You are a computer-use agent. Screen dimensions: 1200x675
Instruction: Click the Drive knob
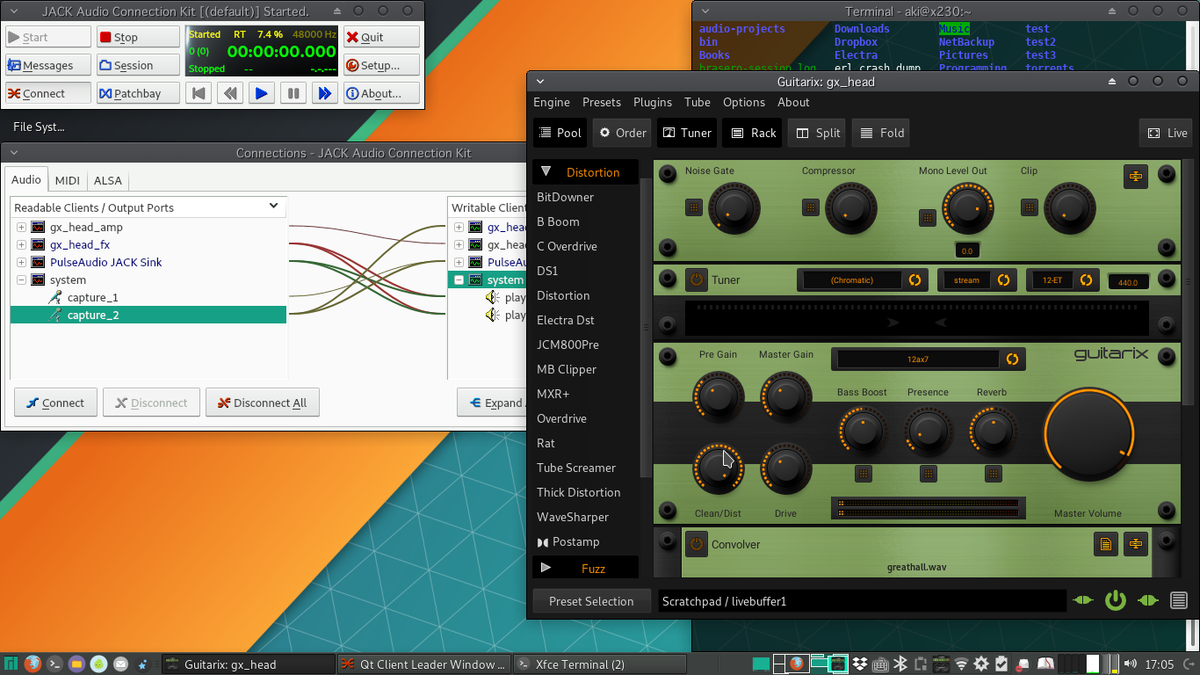(786, 467)
